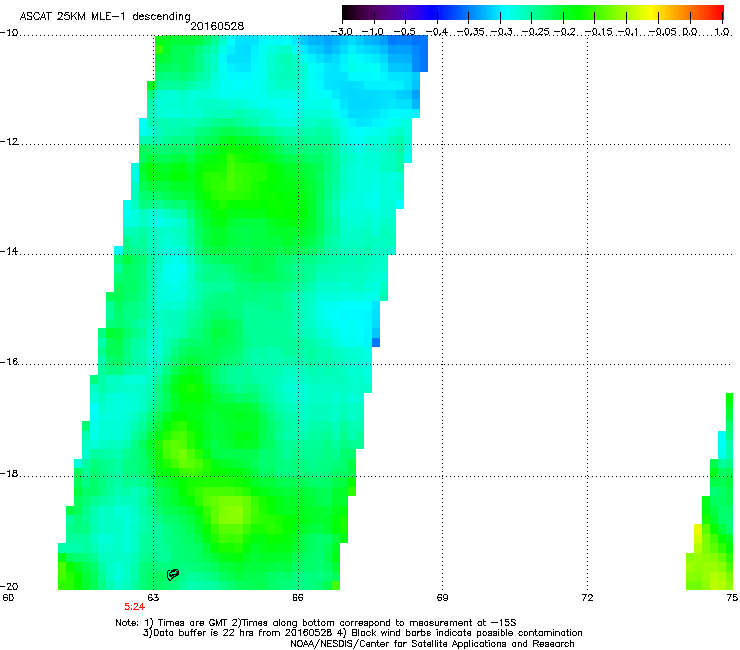Screen dimensions: 740x650
Task: Click the latitude label -12
Action: (x=9, y=142)
